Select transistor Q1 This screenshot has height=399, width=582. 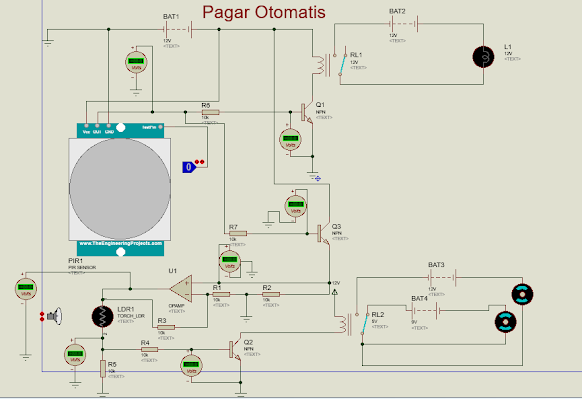tap(307, 112)
